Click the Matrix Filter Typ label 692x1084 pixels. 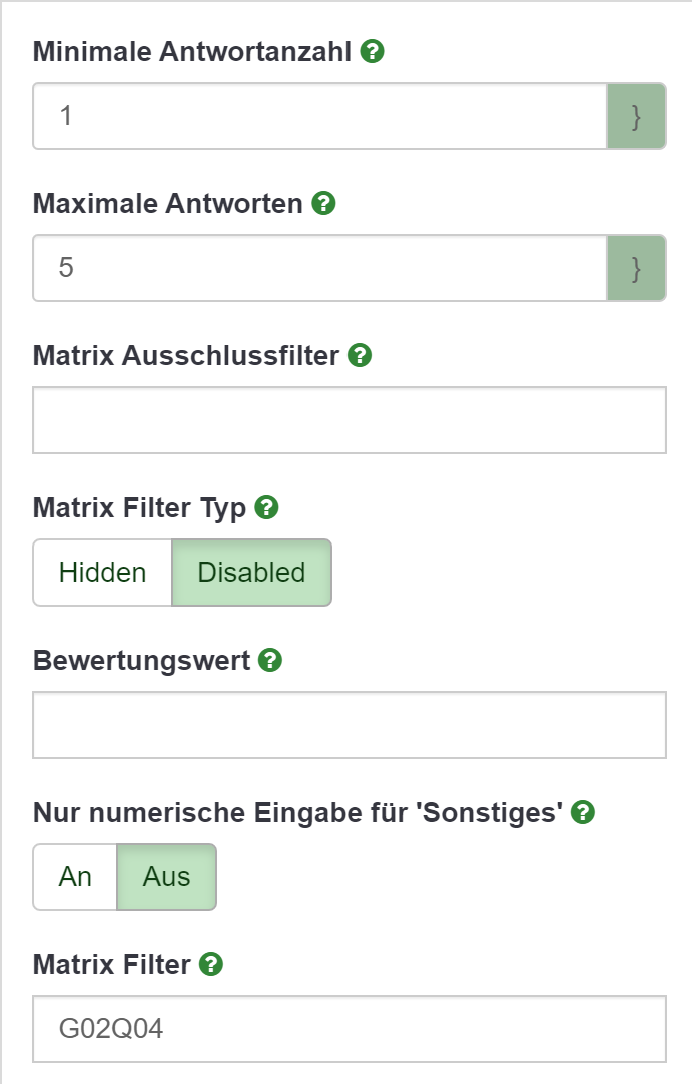139,508
